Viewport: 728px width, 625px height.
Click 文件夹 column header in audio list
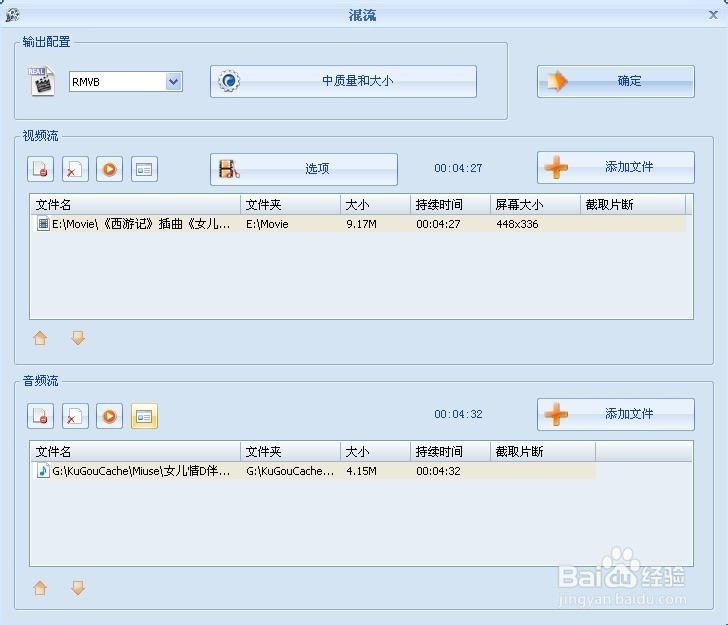point(290,451)
